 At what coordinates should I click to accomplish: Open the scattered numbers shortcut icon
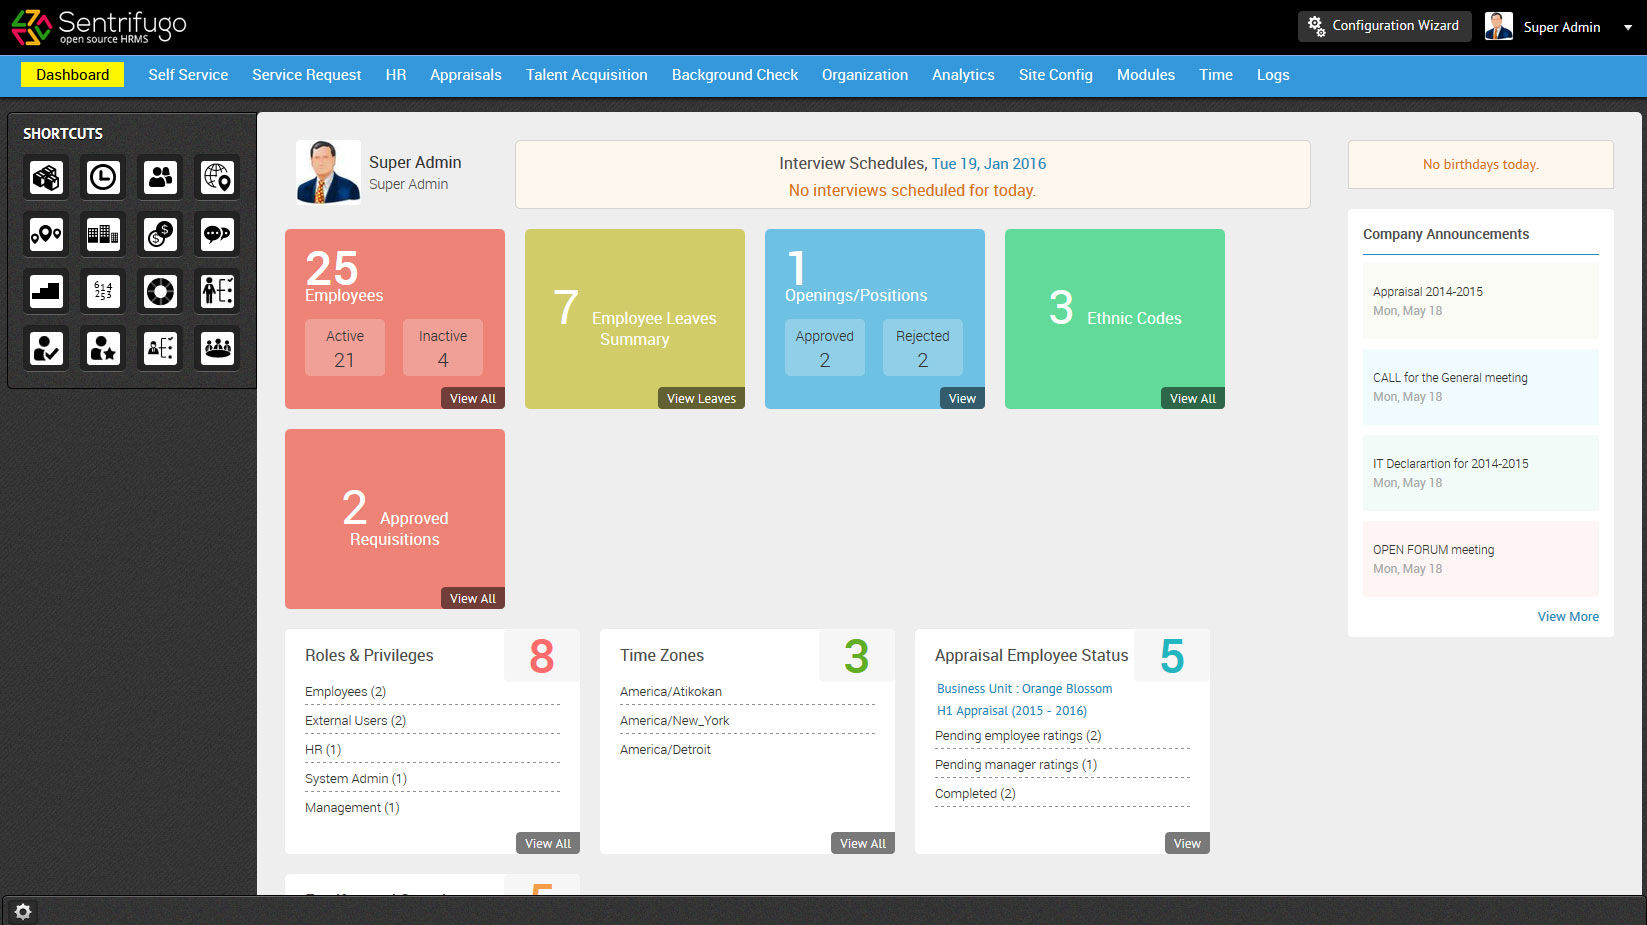[103, 292]
